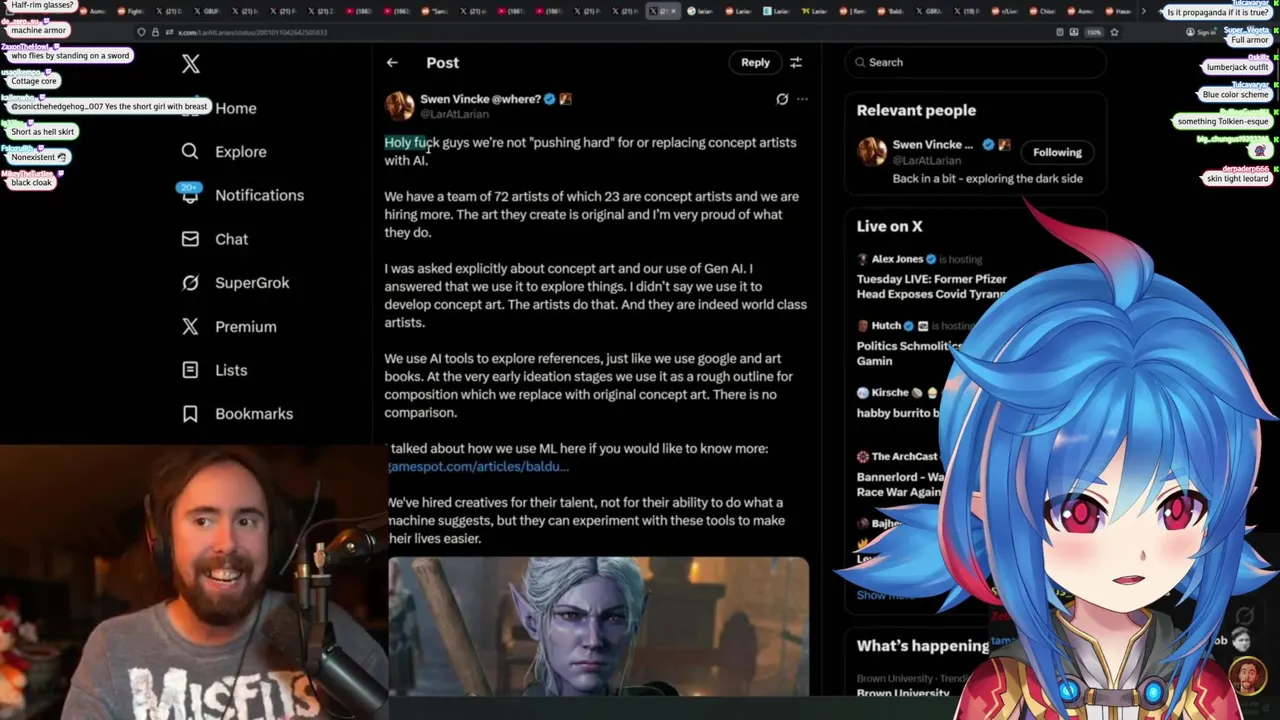Click Sign in in browser toolbar
This screenshot has height=720, width=1280.
(x=1203, y=32)
